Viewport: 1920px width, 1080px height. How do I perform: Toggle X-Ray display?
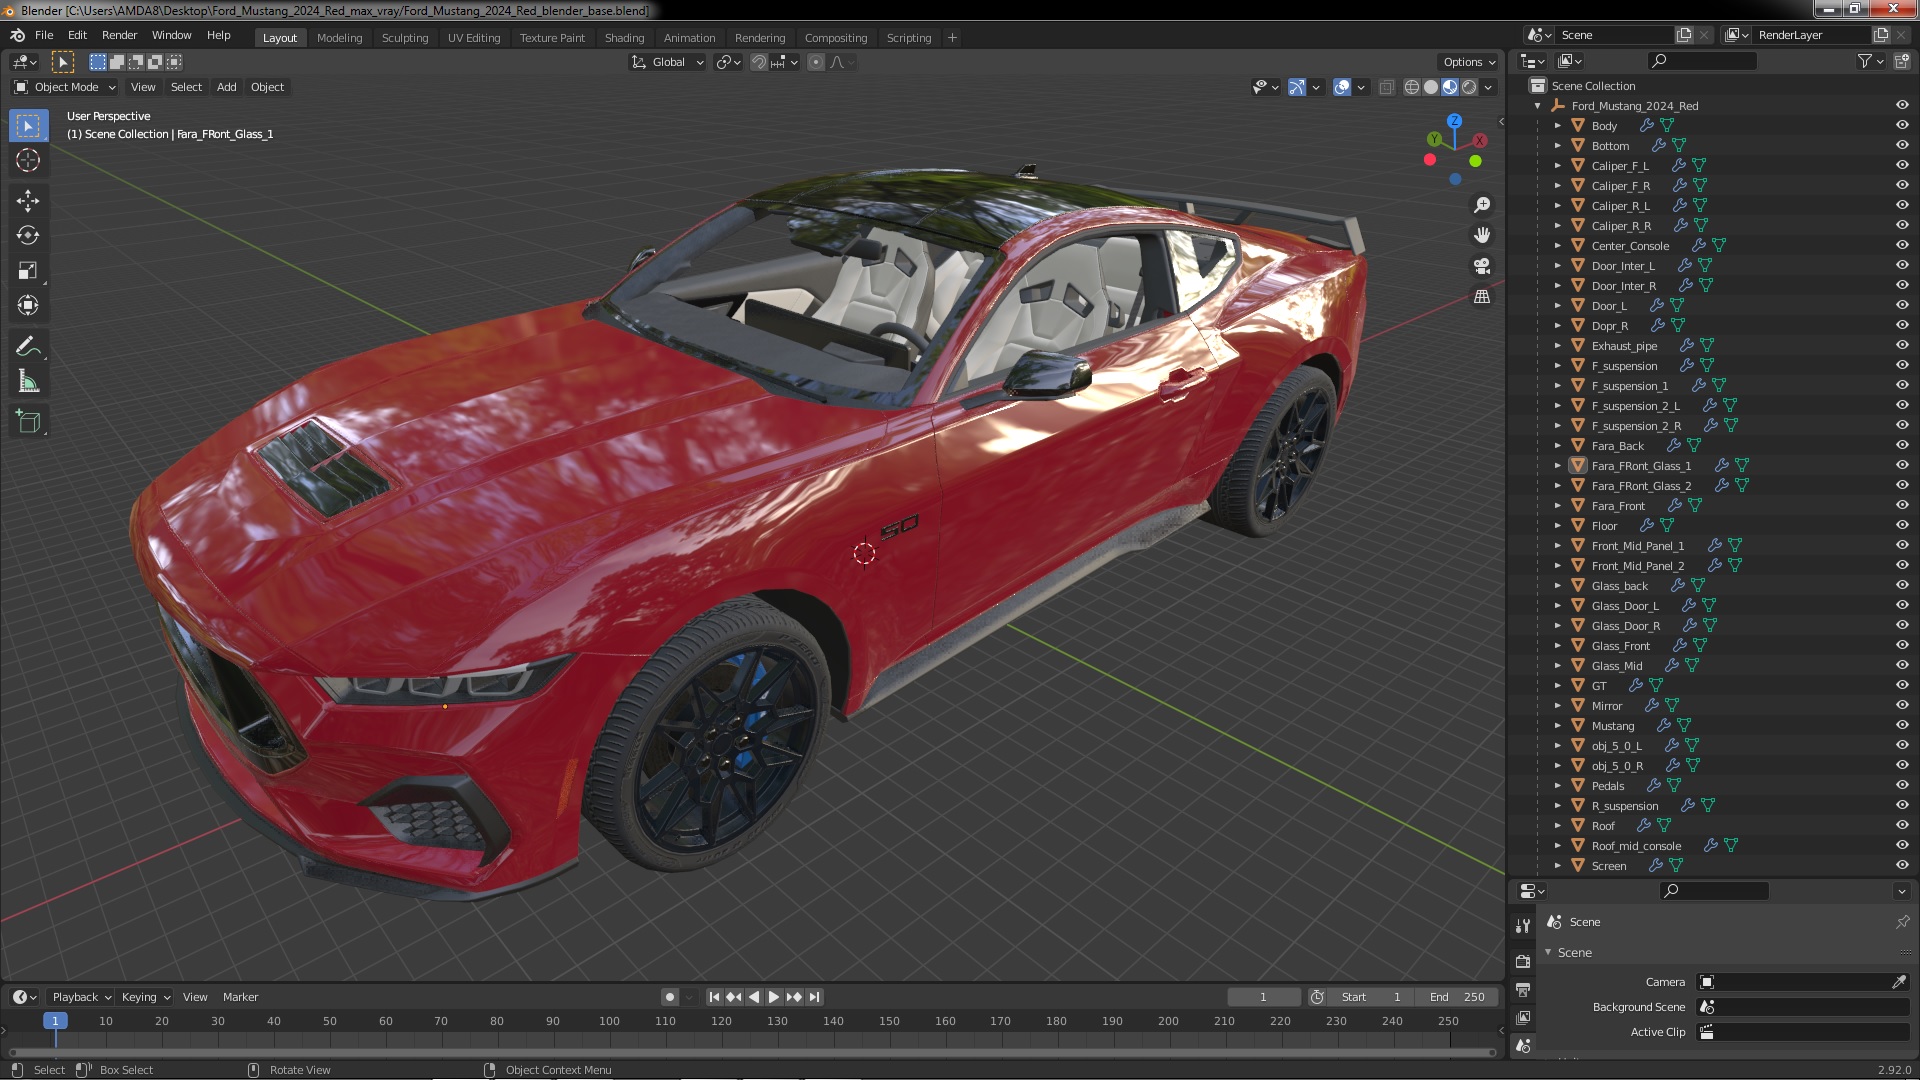click(x=1386, y=87)
